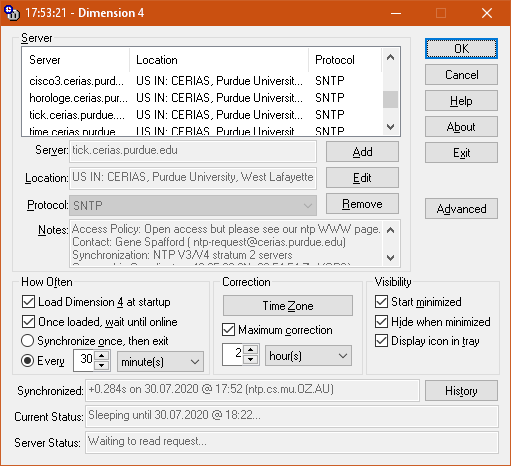Click the Every interval number field

click(85, 360)
